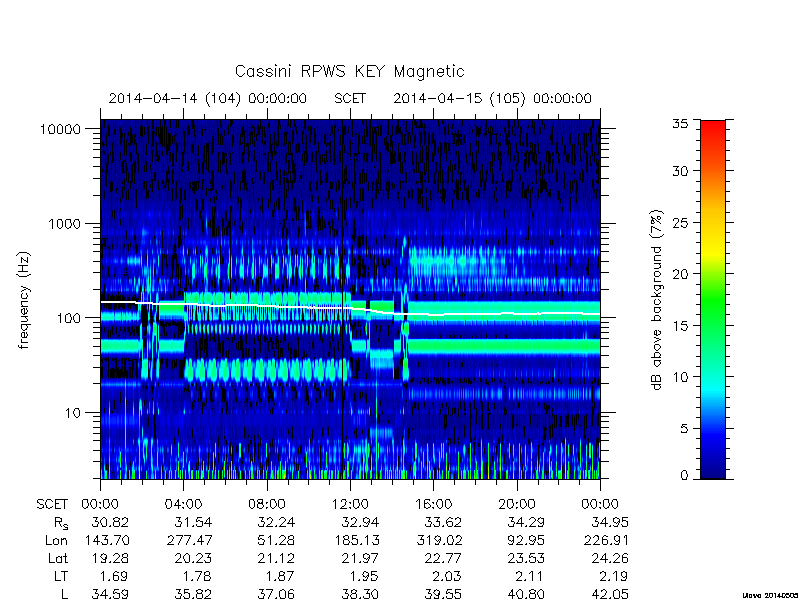Image resolution: width=800 pixels, height=600 pixels.
Task: Select the LT value 2.11
Action: [x=531, y=577]
